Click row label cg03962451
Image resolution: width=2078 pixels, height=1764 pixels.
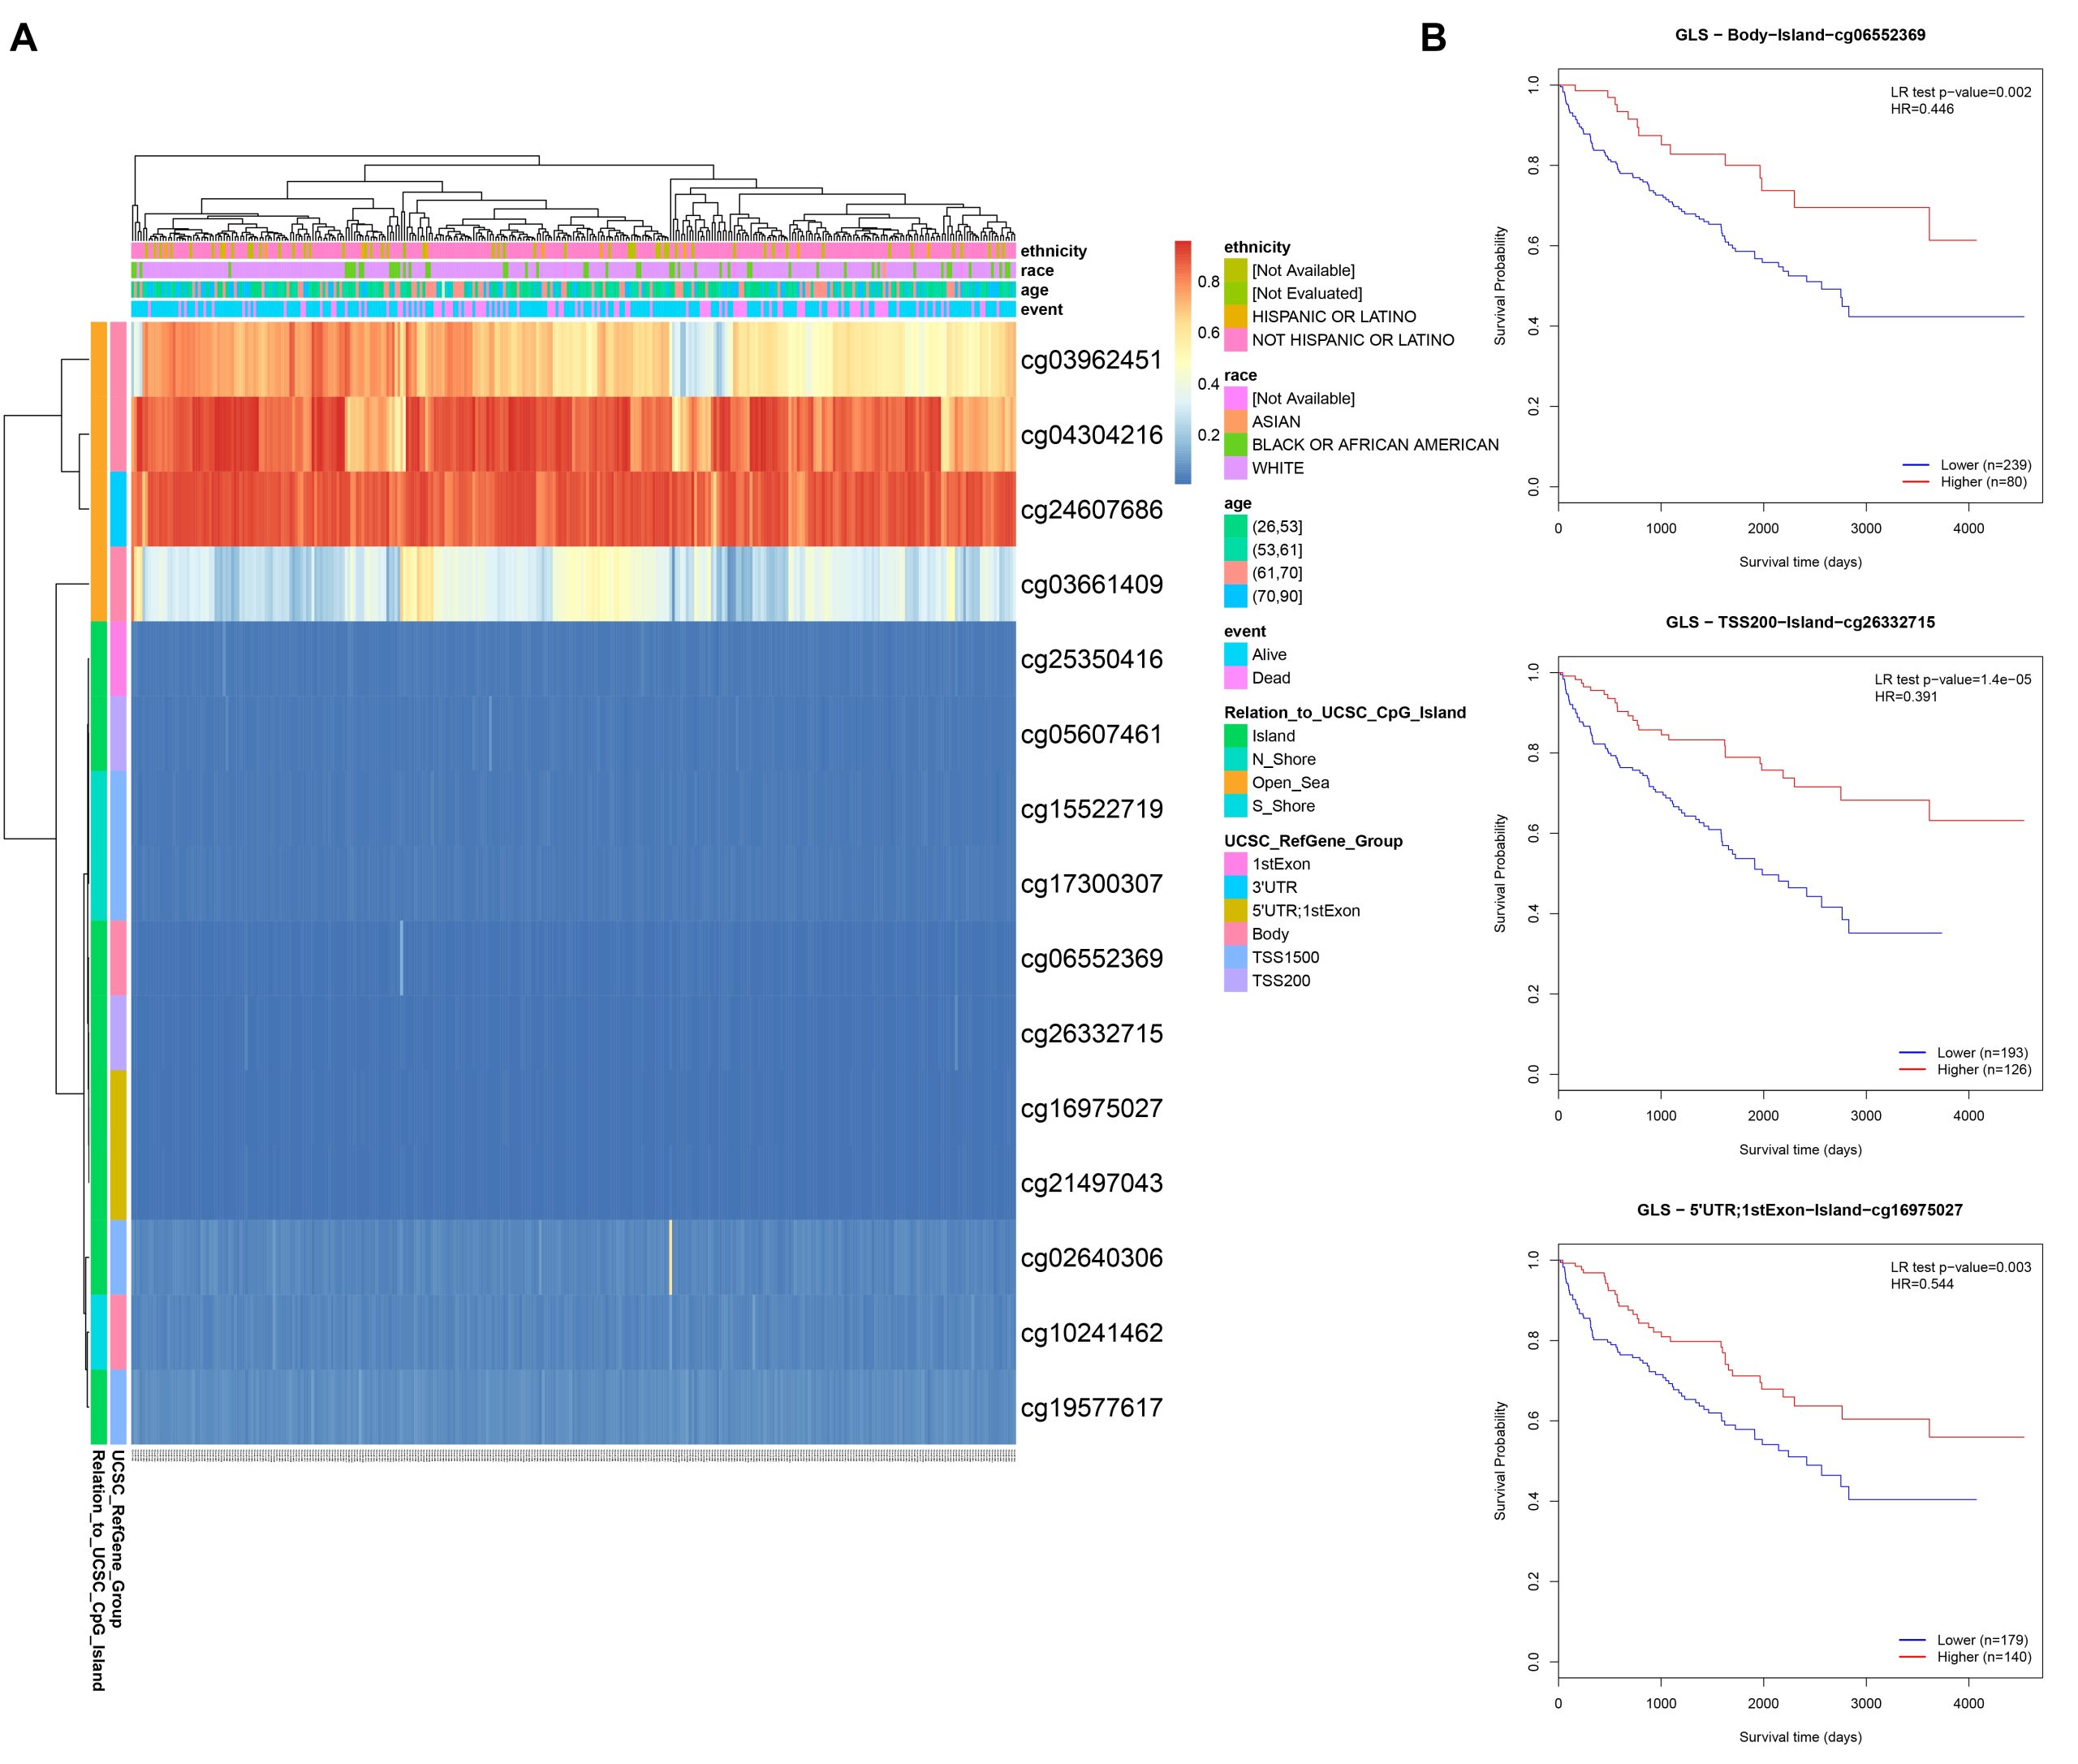click(1091, 360)
